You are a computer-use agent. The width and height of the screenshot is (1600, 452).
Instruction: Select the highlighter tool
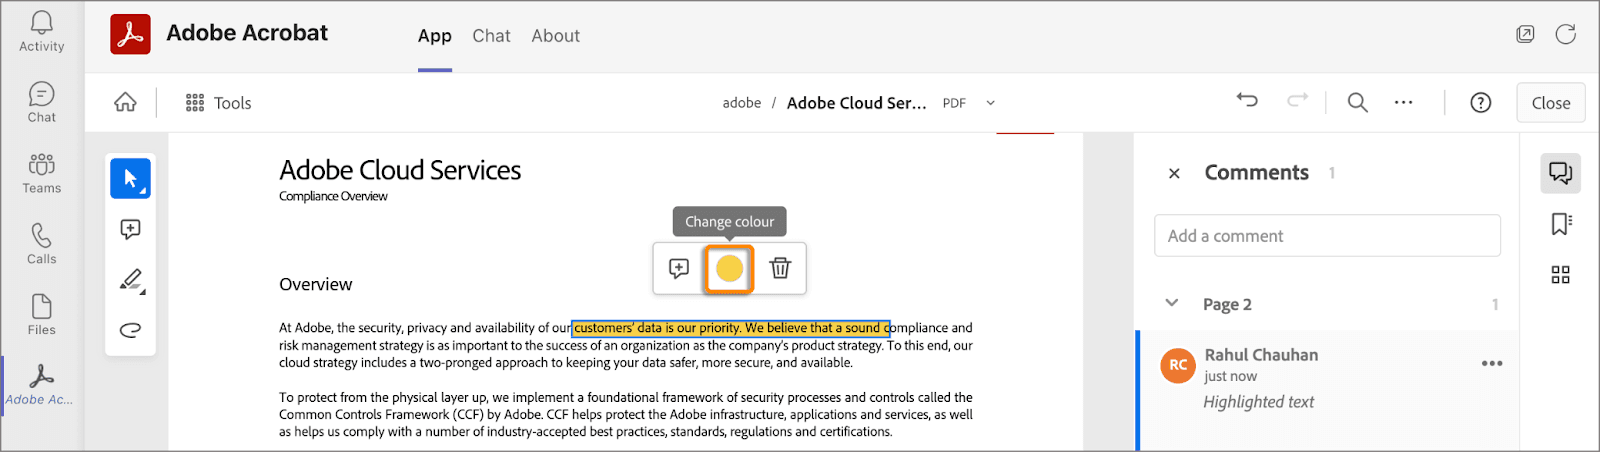point(131,280)
